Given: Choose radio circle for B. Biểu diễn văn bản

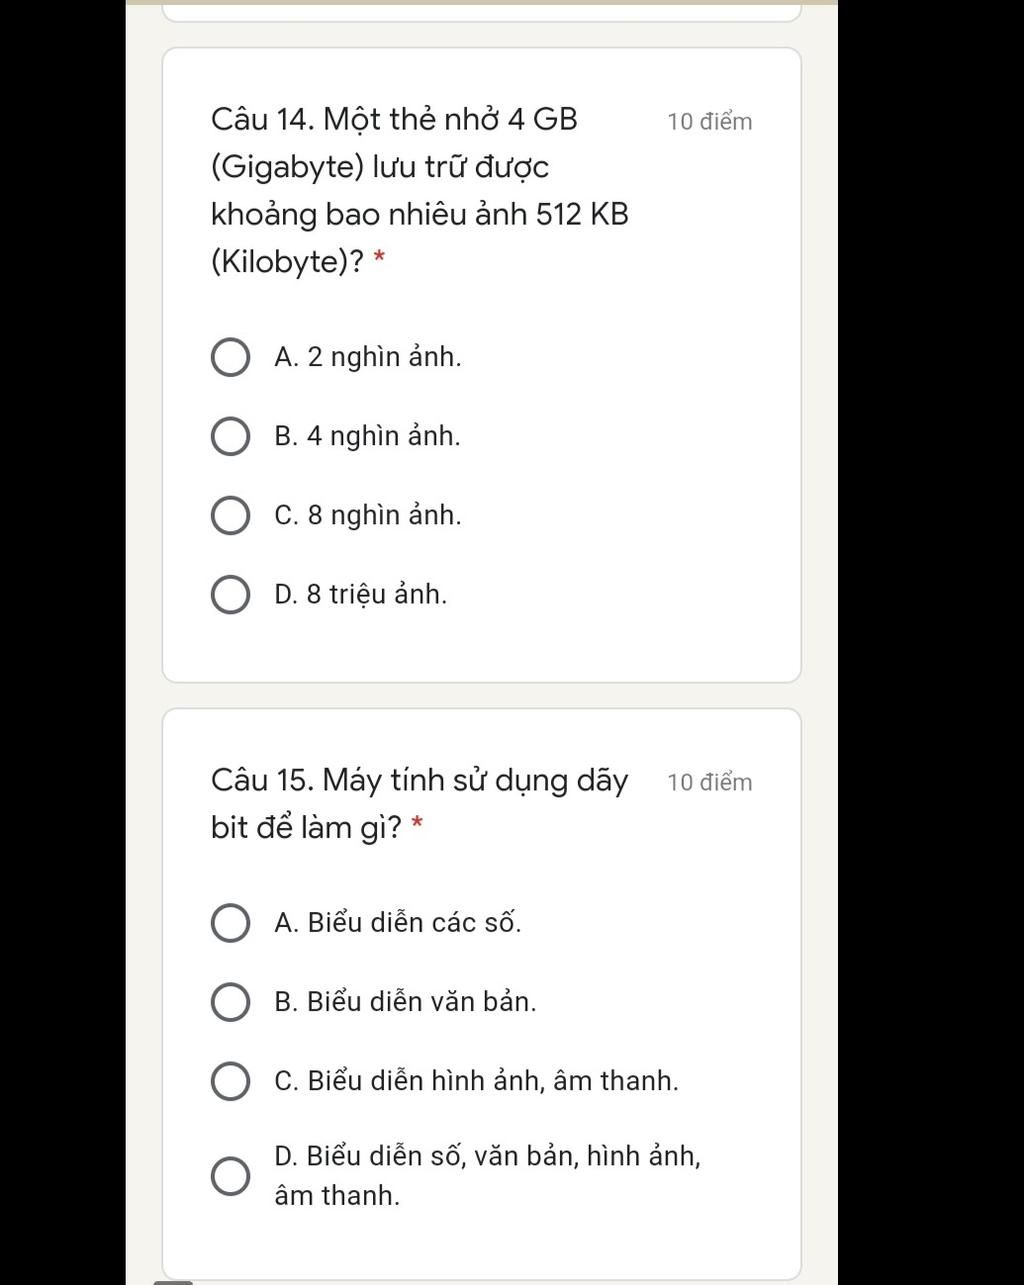Looking at the screenshot, I should pos(230,1002).
